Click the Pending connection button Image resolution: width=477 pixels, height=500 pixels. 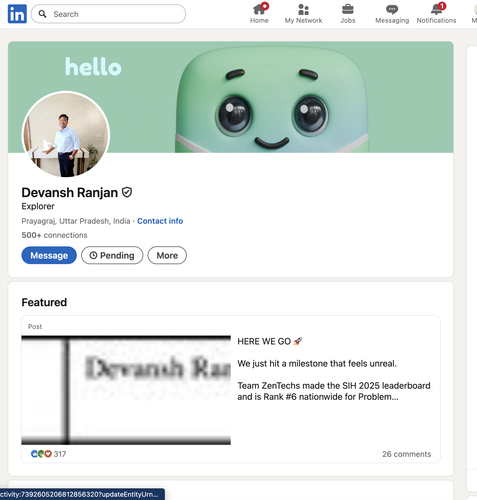coord(112,255)
